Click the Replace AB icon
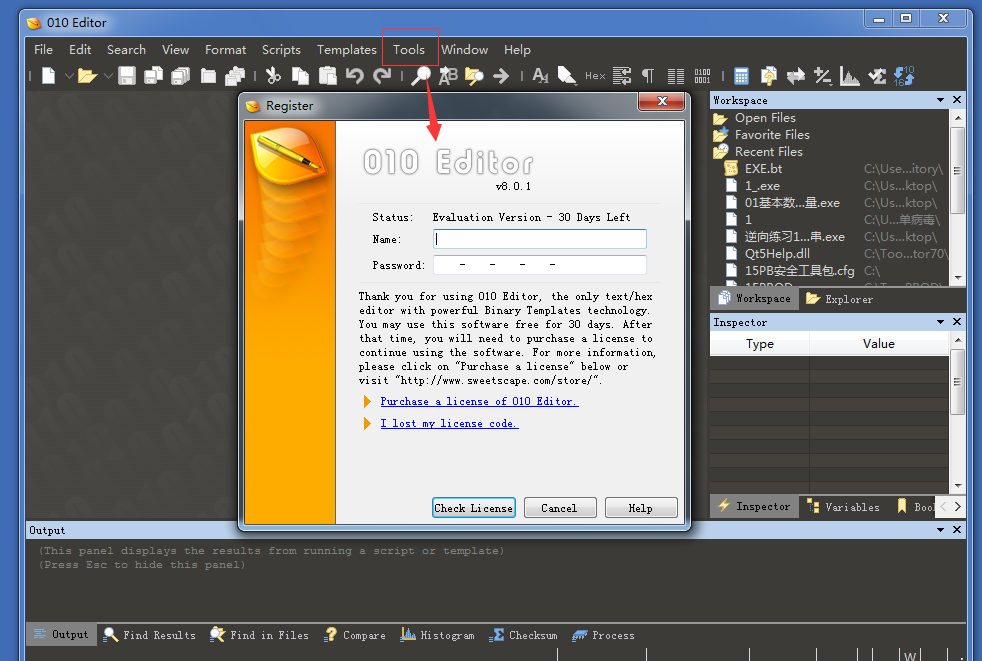The image size is (982, 661). click(448, 76)
